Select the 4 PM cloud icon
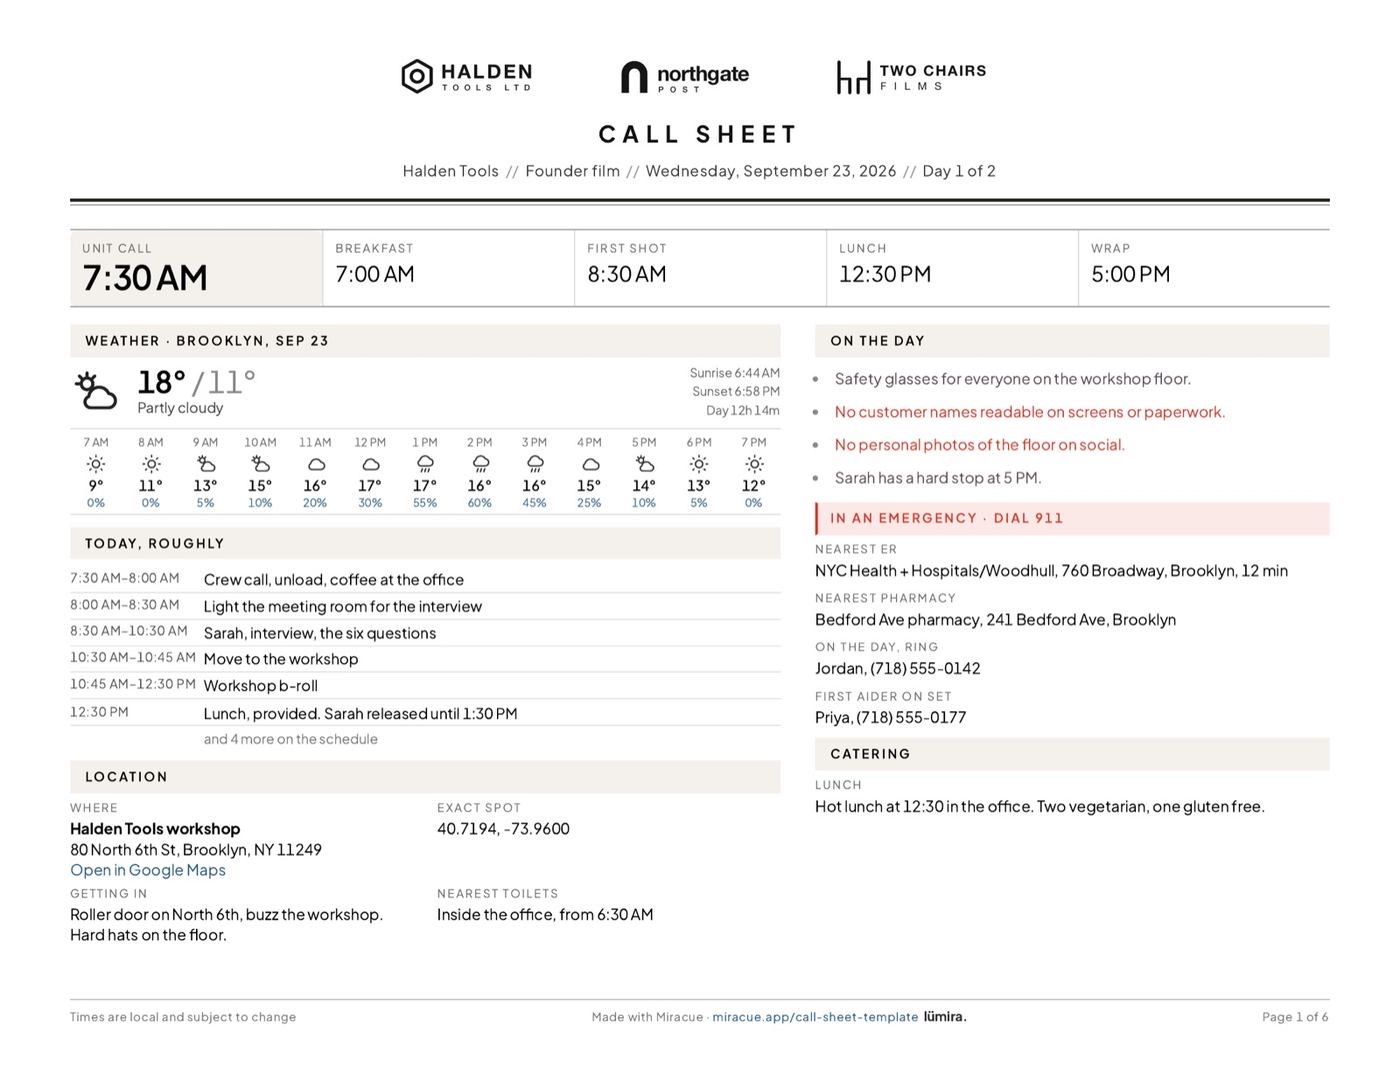1400x1081 pixels. 590,464
